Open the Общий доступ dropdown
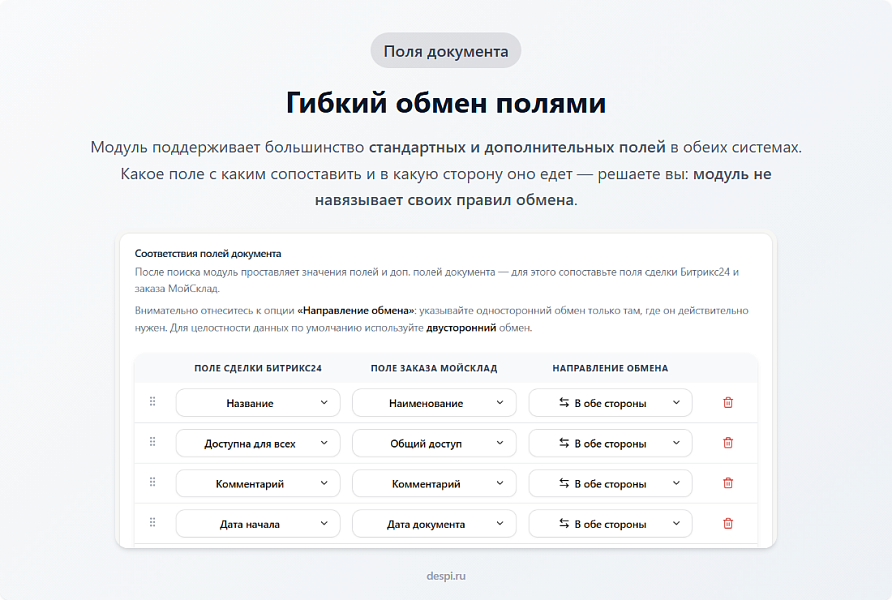This screenshot has height=600, width=892. [x=434, y=443]
